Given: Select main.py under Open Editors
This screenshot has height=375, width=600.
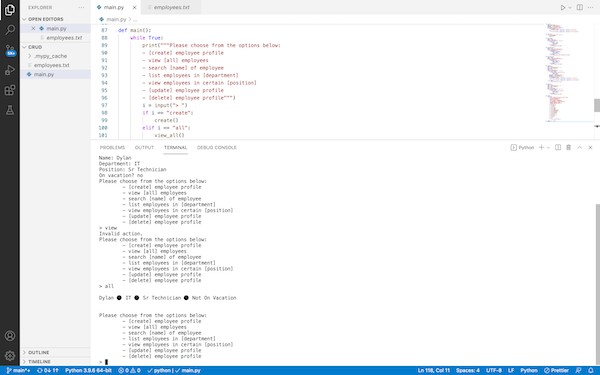Looking at the screenshot, I should (55, 28).
